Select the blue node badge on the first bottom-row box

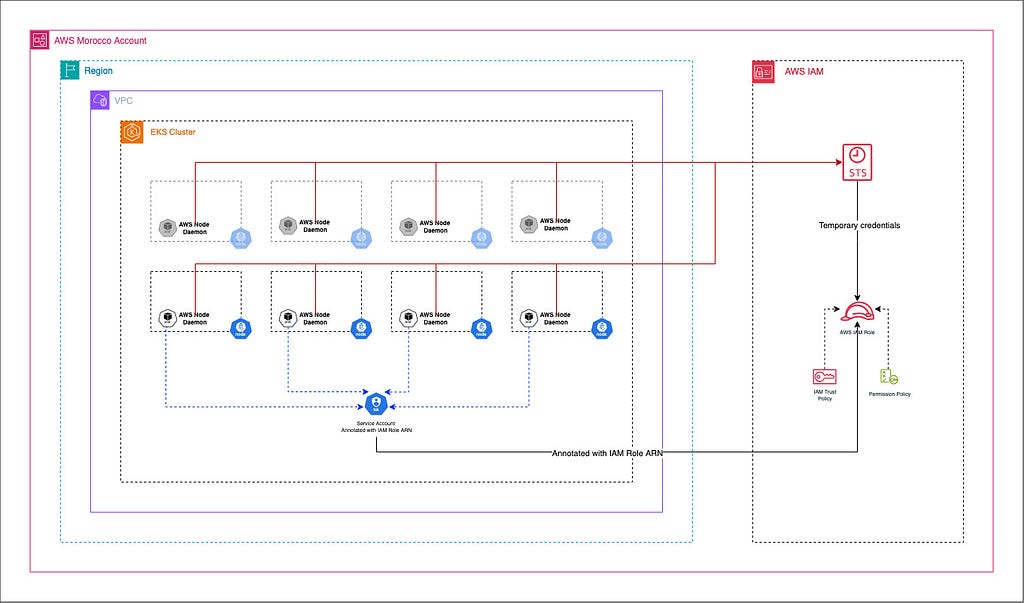click(x=241, y=329)
